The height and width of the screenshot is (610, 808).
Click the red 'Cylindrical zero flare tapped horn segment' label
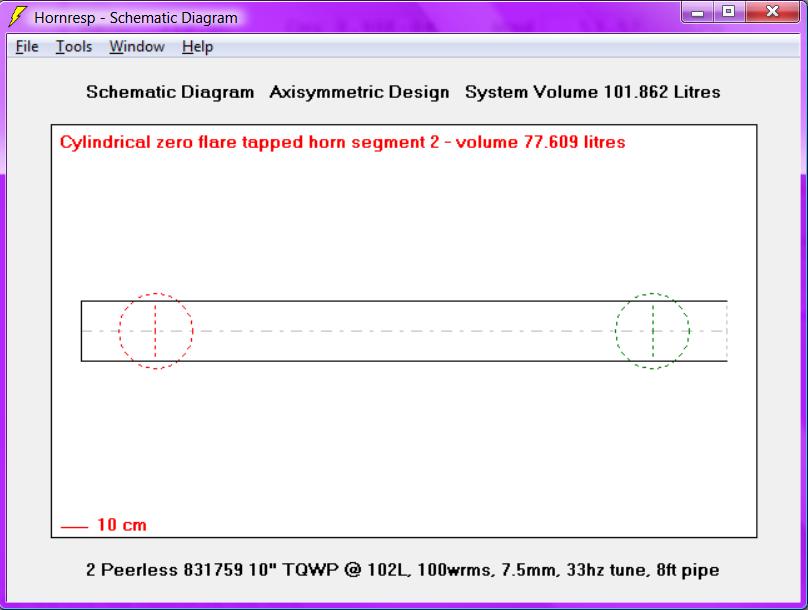(x=343, y=142)
